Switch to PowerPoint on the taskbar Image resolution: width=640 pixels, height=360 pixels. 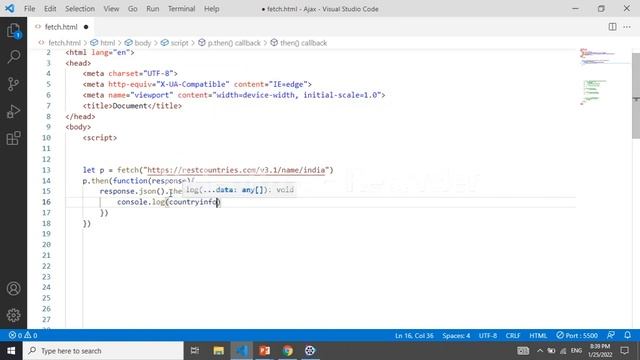[264, 351]
